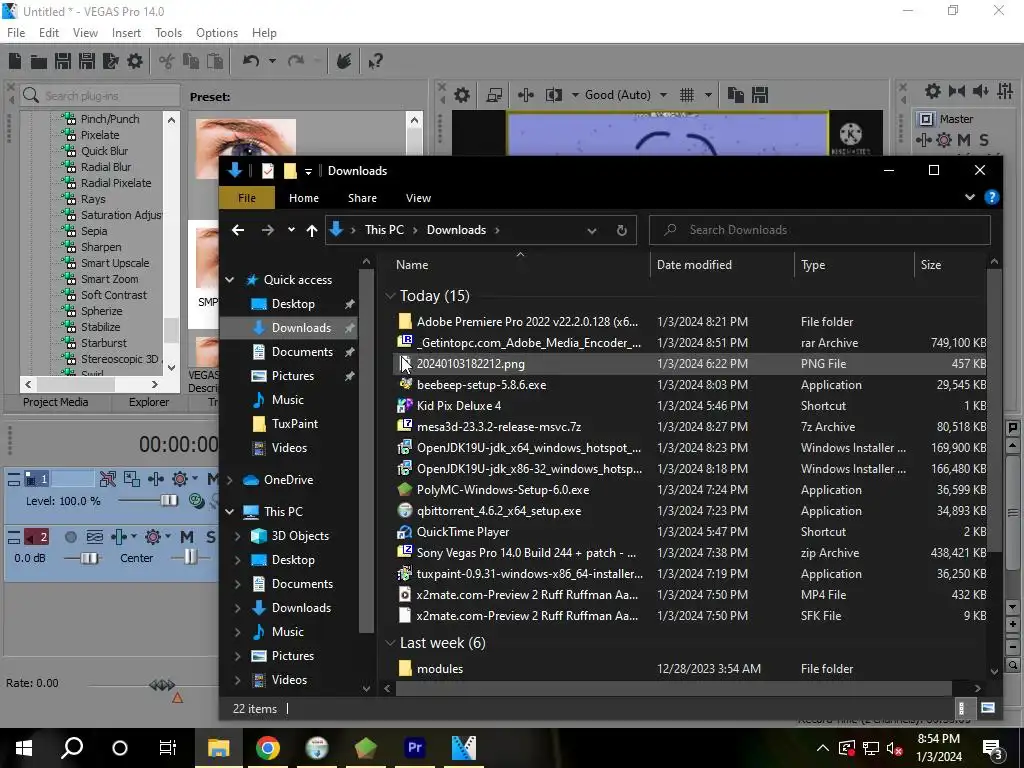This screenshot has height=768, width=1024.
Task: Click the What's This Help cursor icon
Action: 375,61
